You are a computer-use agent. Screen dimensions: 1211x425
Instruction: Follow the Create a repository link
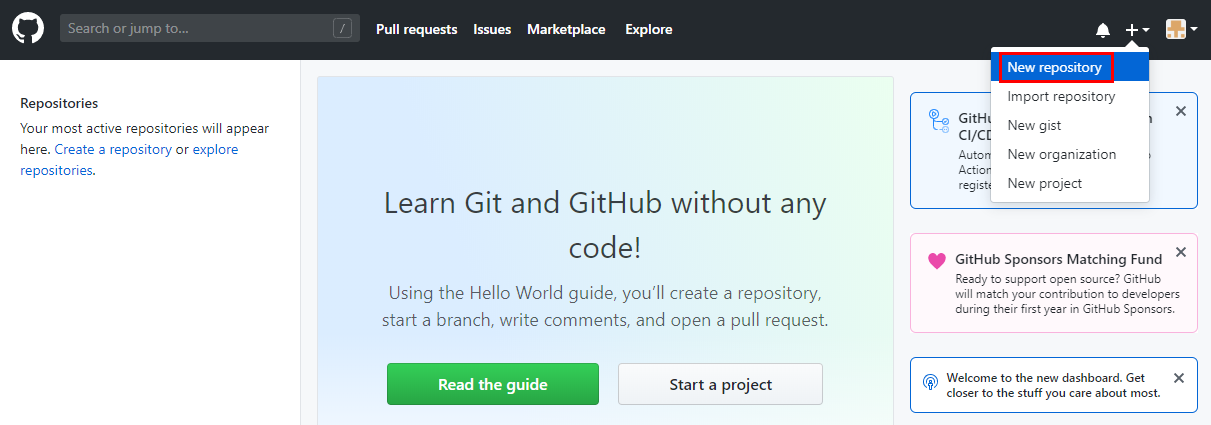point(113,149)
